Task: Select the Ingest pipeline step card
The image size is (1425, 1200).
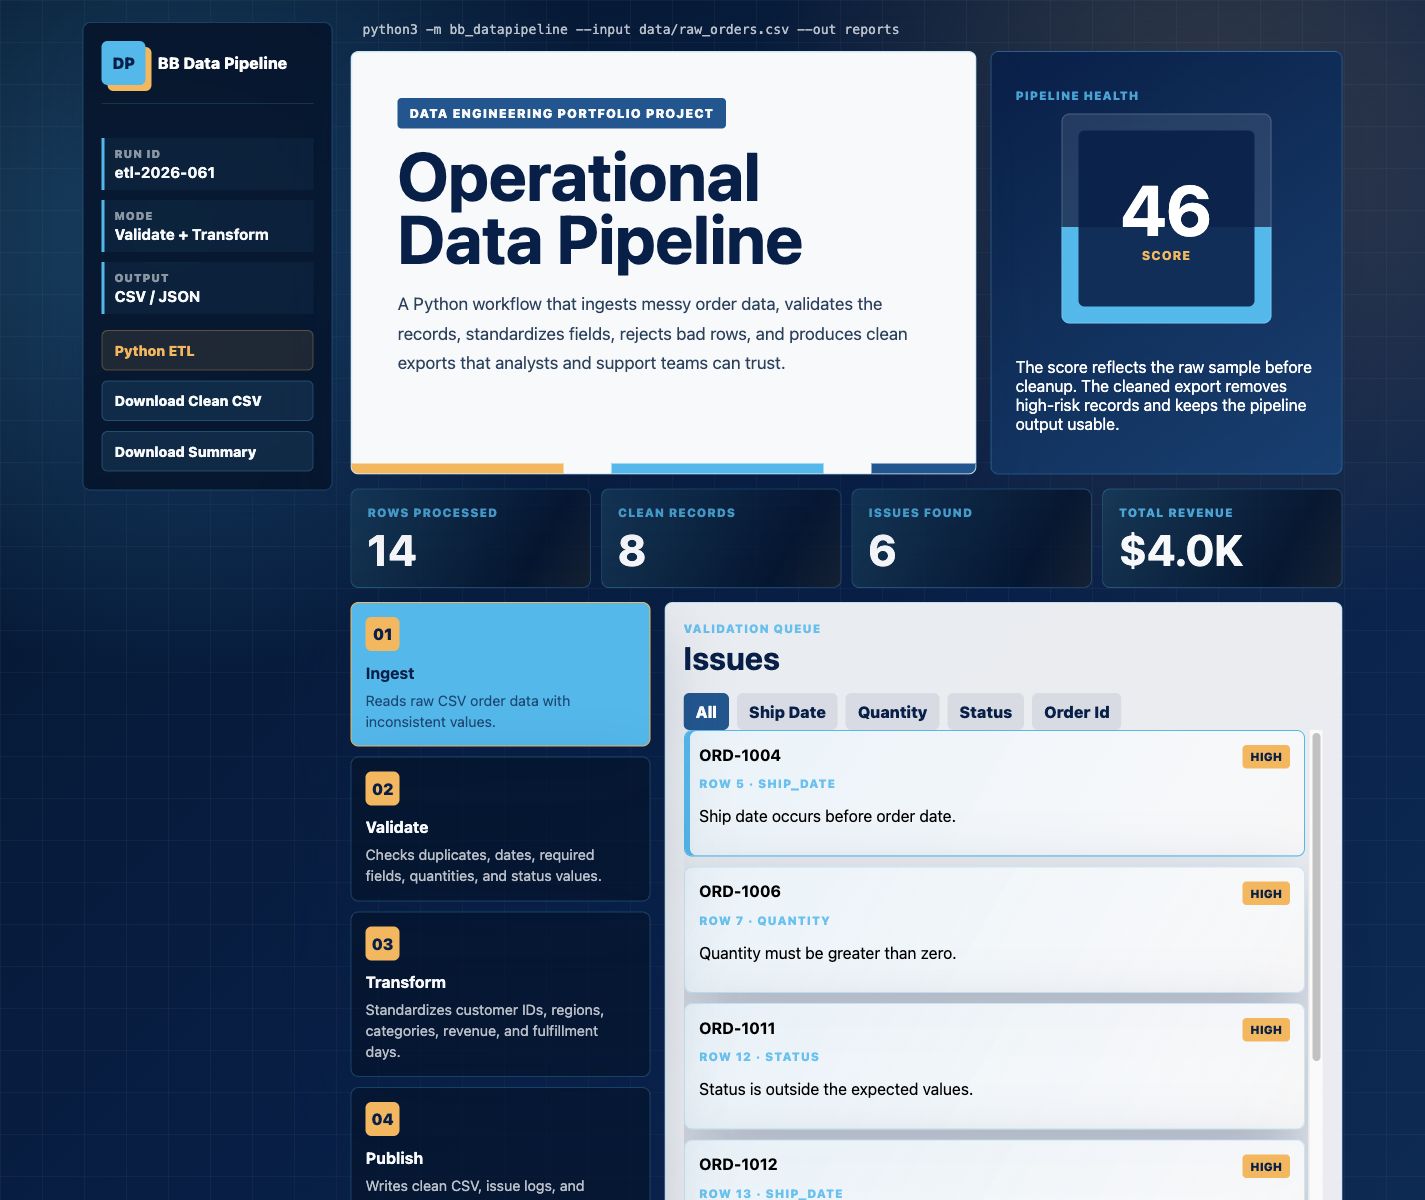Action: [x=500, y=674]
